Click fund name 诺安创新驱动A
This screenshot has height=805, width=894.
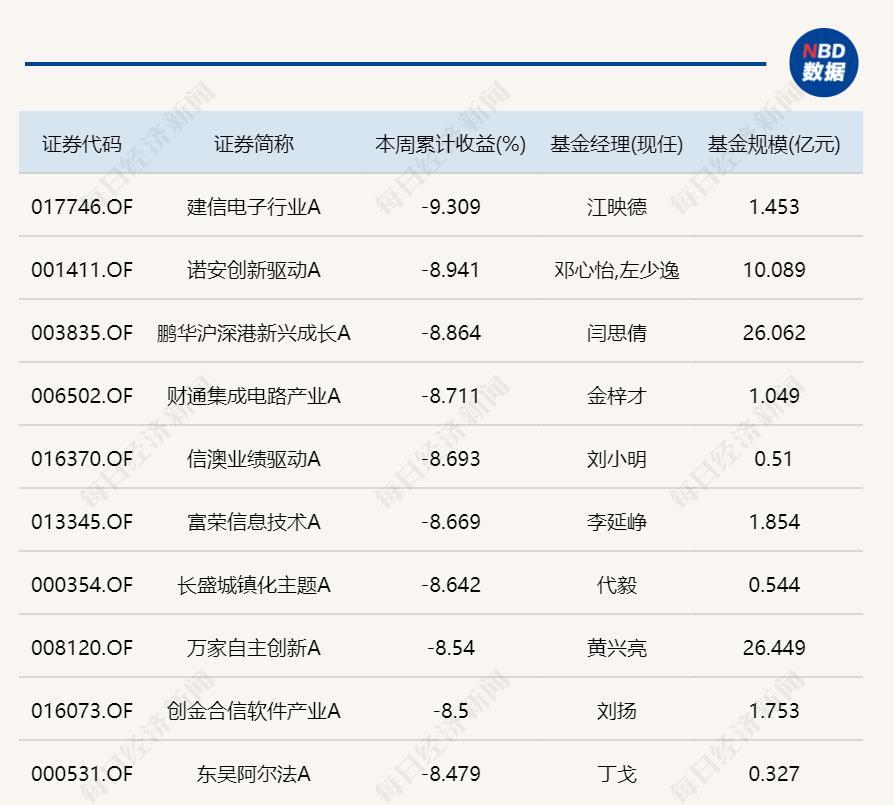tap(254, 270)
